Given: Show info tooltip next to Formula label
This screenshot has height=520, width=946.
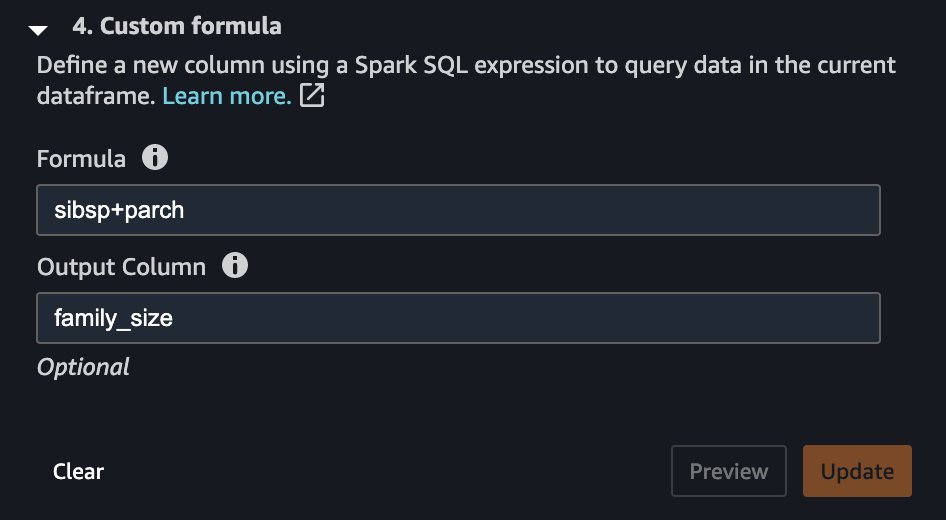Looking at the screenshot, I should point(155,158).
